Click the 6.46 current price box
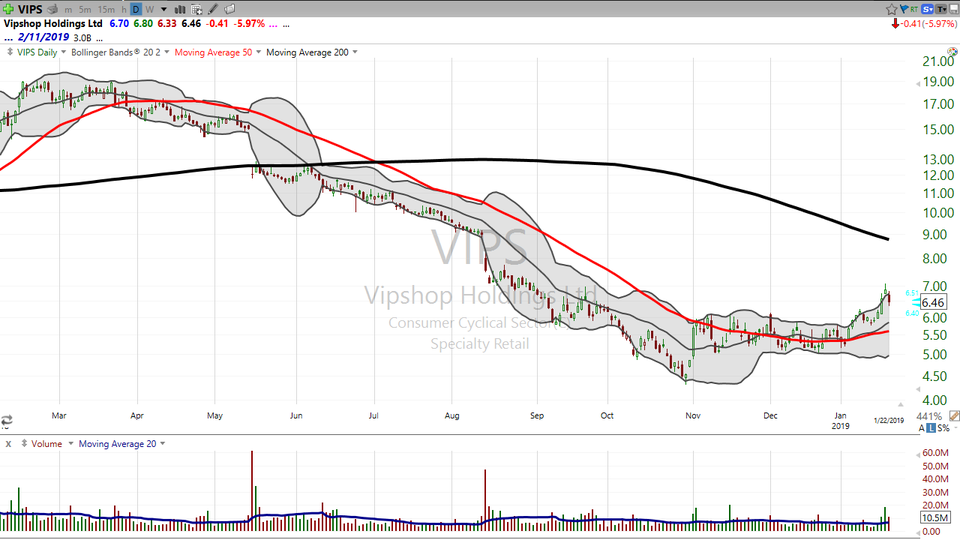960x540 pixels. click(x=932, y=302)
